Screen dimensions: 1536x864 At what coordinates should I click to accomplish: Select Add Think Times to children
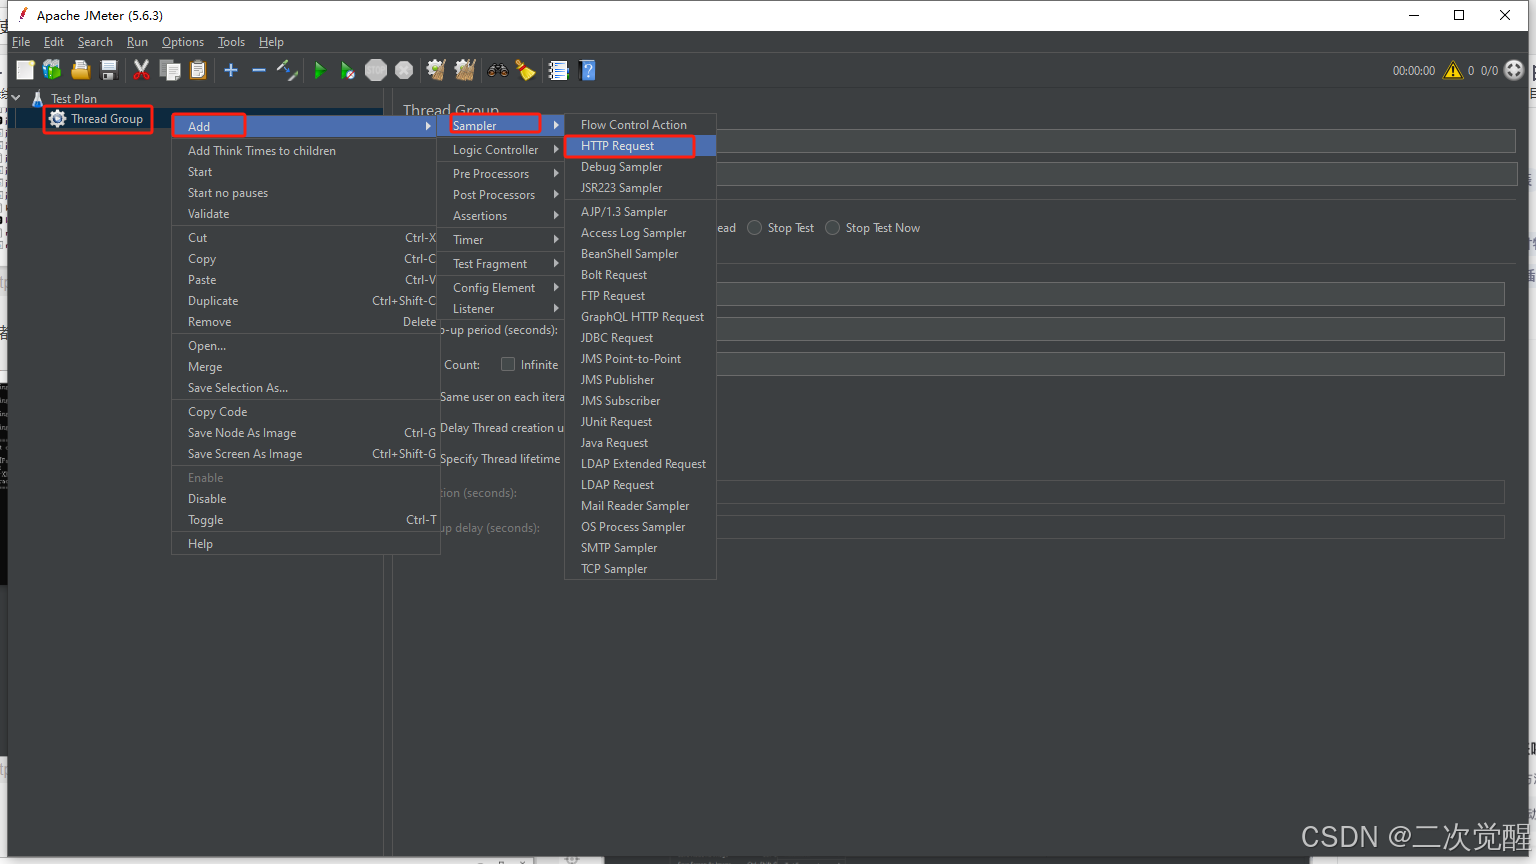click(305, 151)
